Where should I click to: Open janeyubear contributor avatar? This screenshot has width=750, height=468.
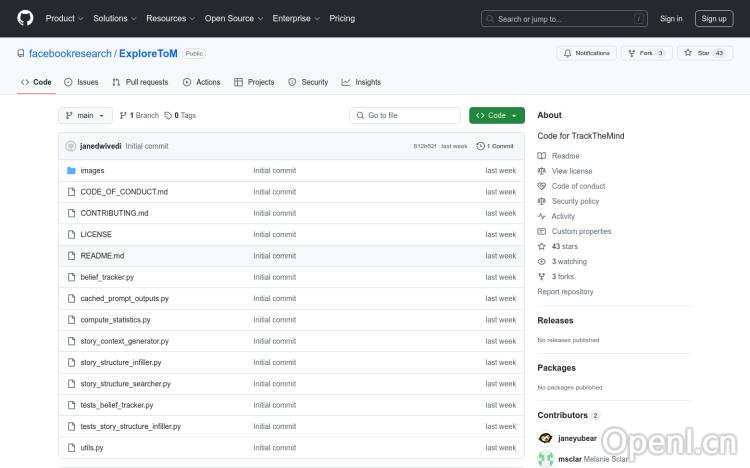pyautogui.click(x=545, y=437)
